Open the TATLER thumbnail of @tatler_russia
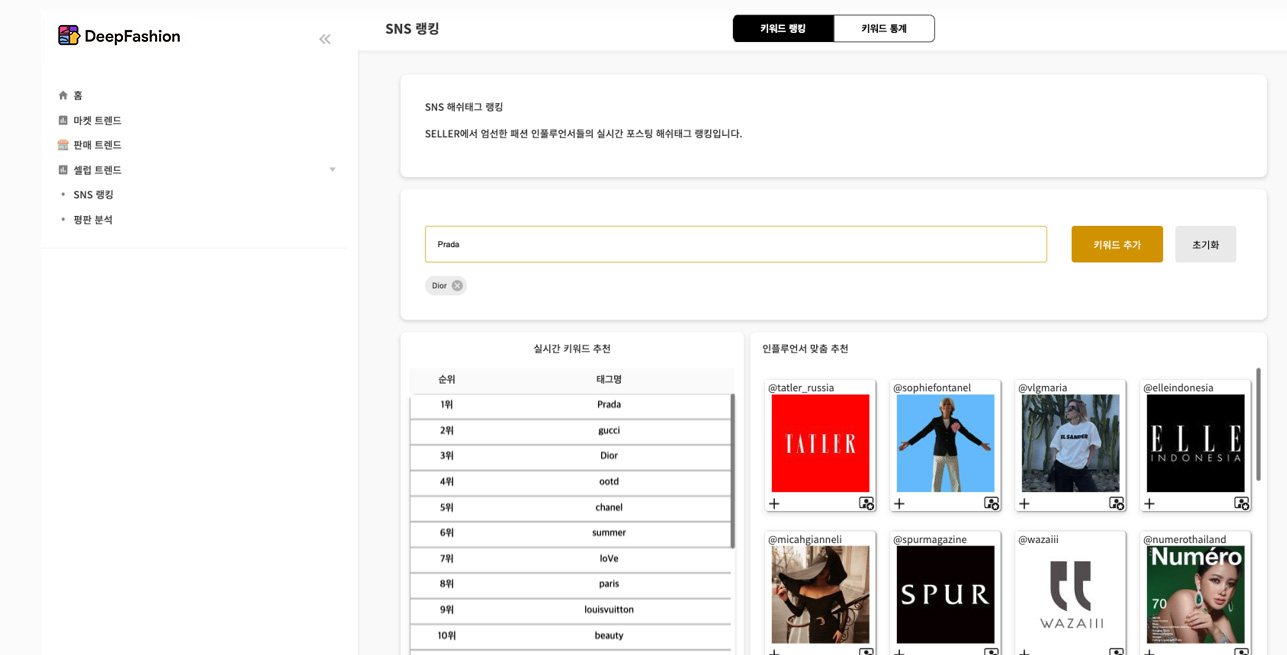Viewport: 1287px width, 655px height. (x=820, y=443)
